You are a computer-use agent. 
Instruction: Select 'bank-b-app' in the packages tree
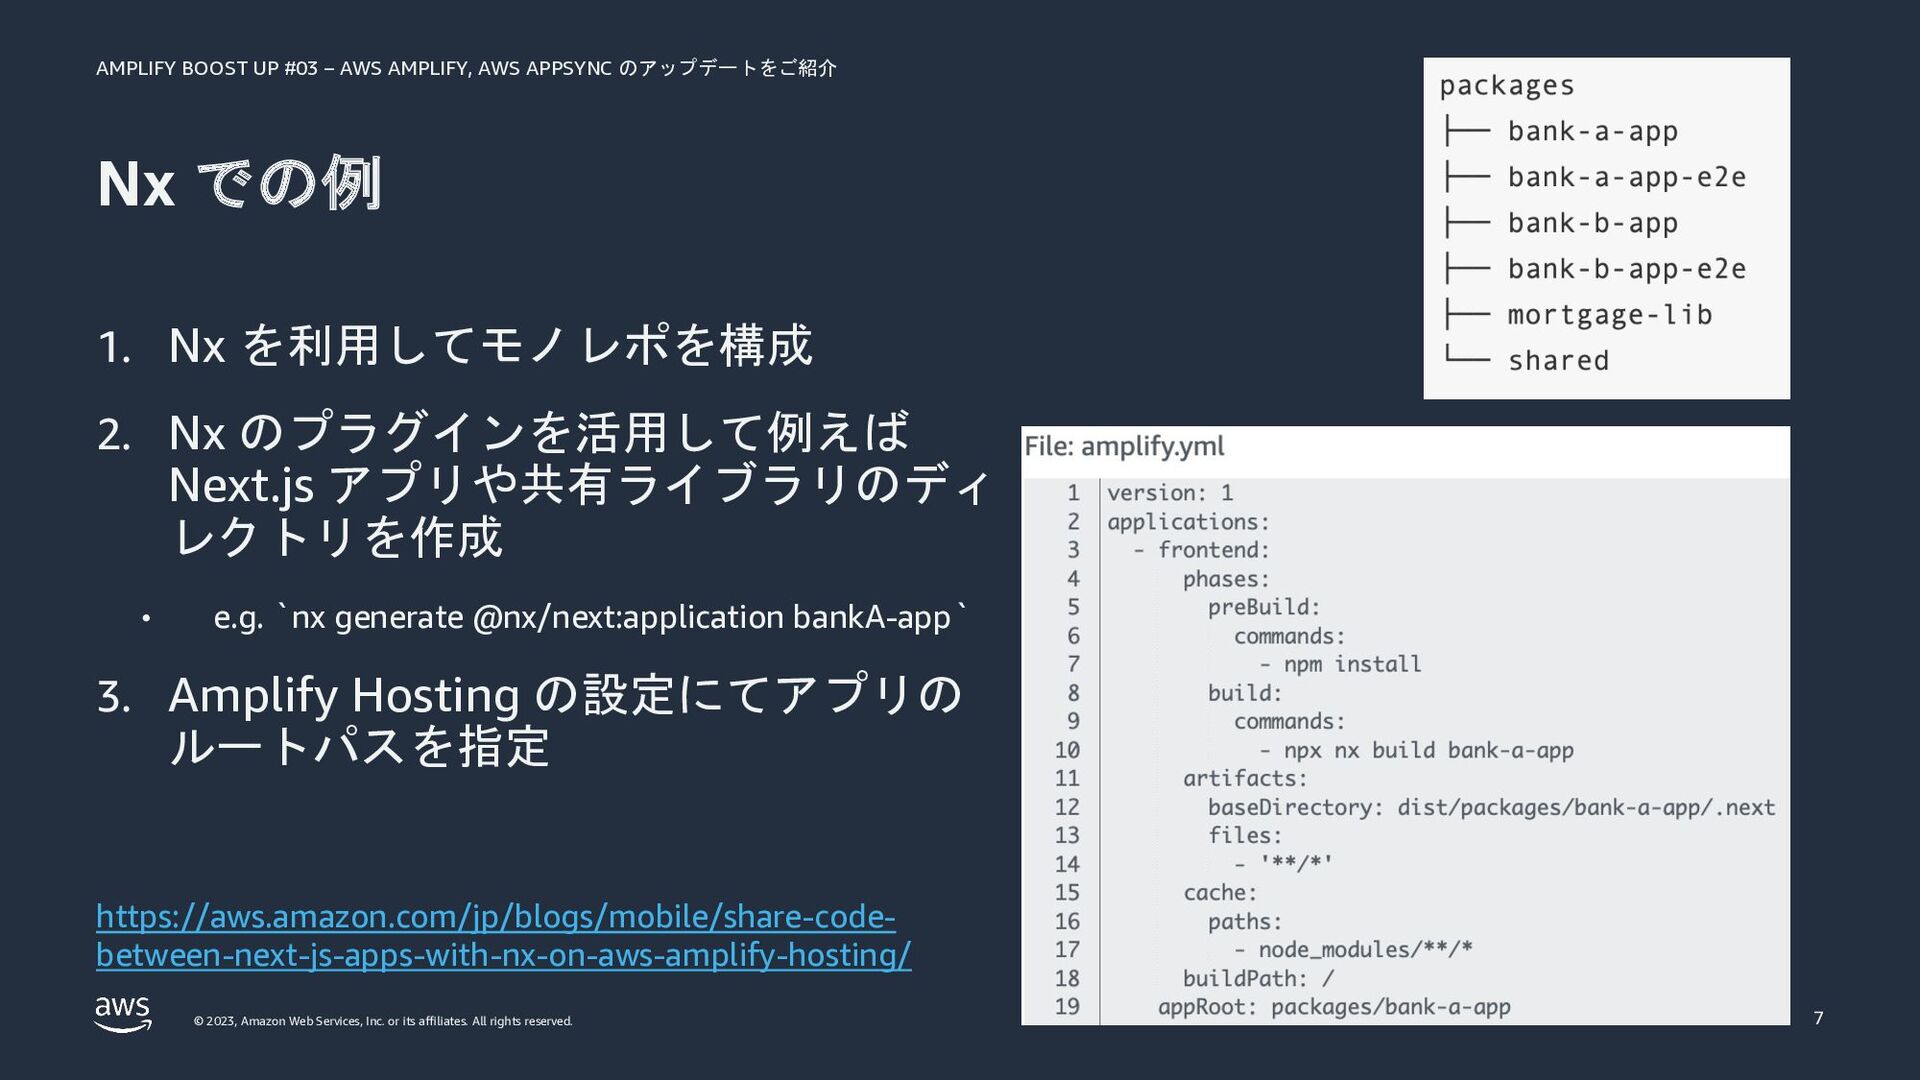coord(1593,223)
